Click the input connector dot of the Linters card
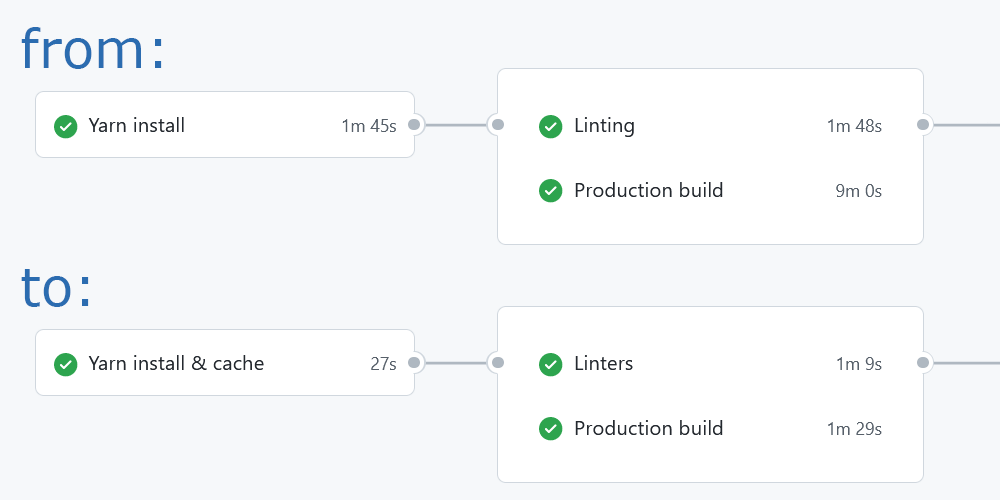Image resolution: width=1000 pixels, height=500 pixels. point(498,362)
